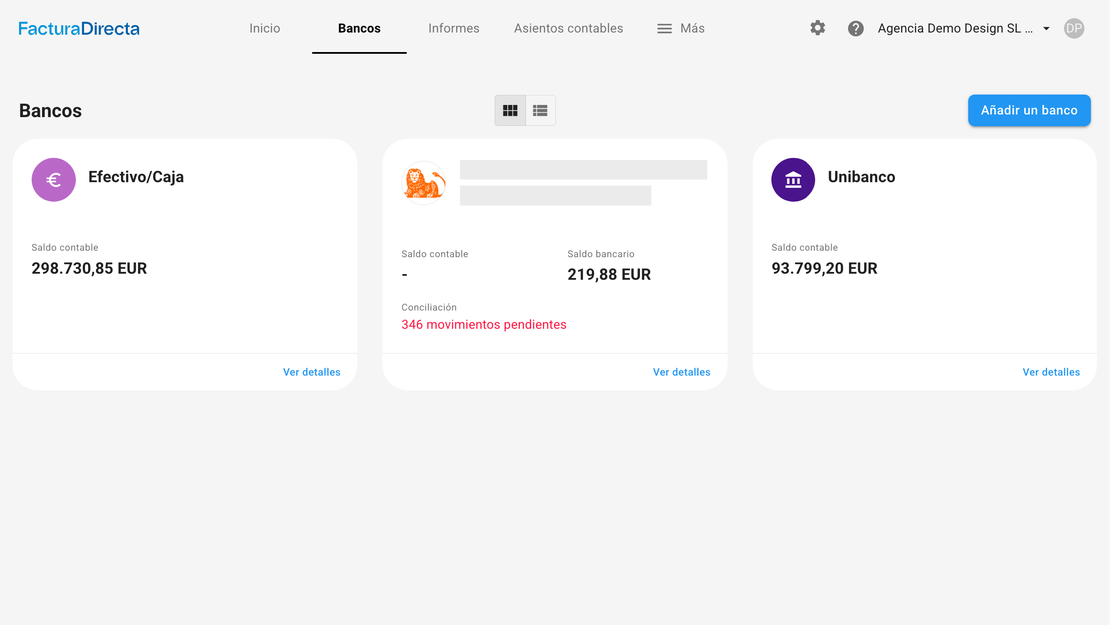Click the Unibanco bank building icon
Viewport: 1110px width, 625px height.
[793, 180]
